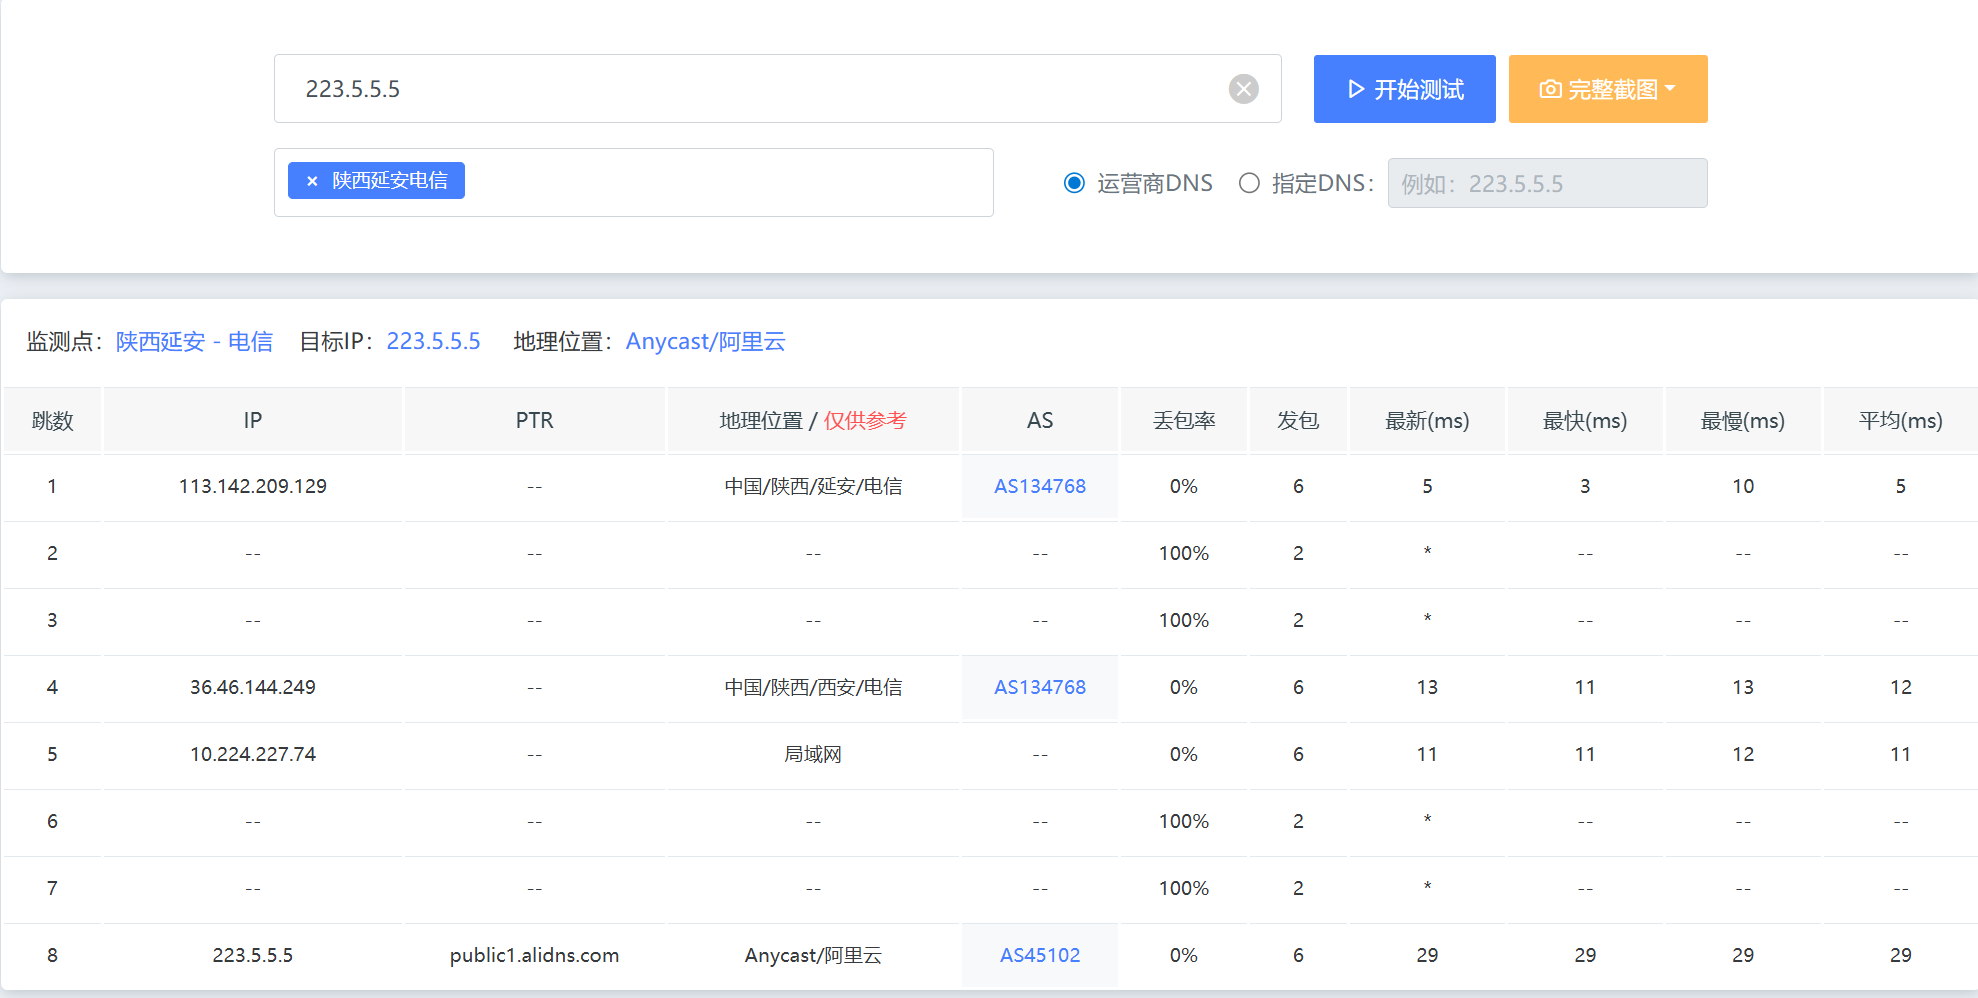Enable the 指定DNS option
This screenshot has height=998, width=1978.
click(x=1249, y=183)
